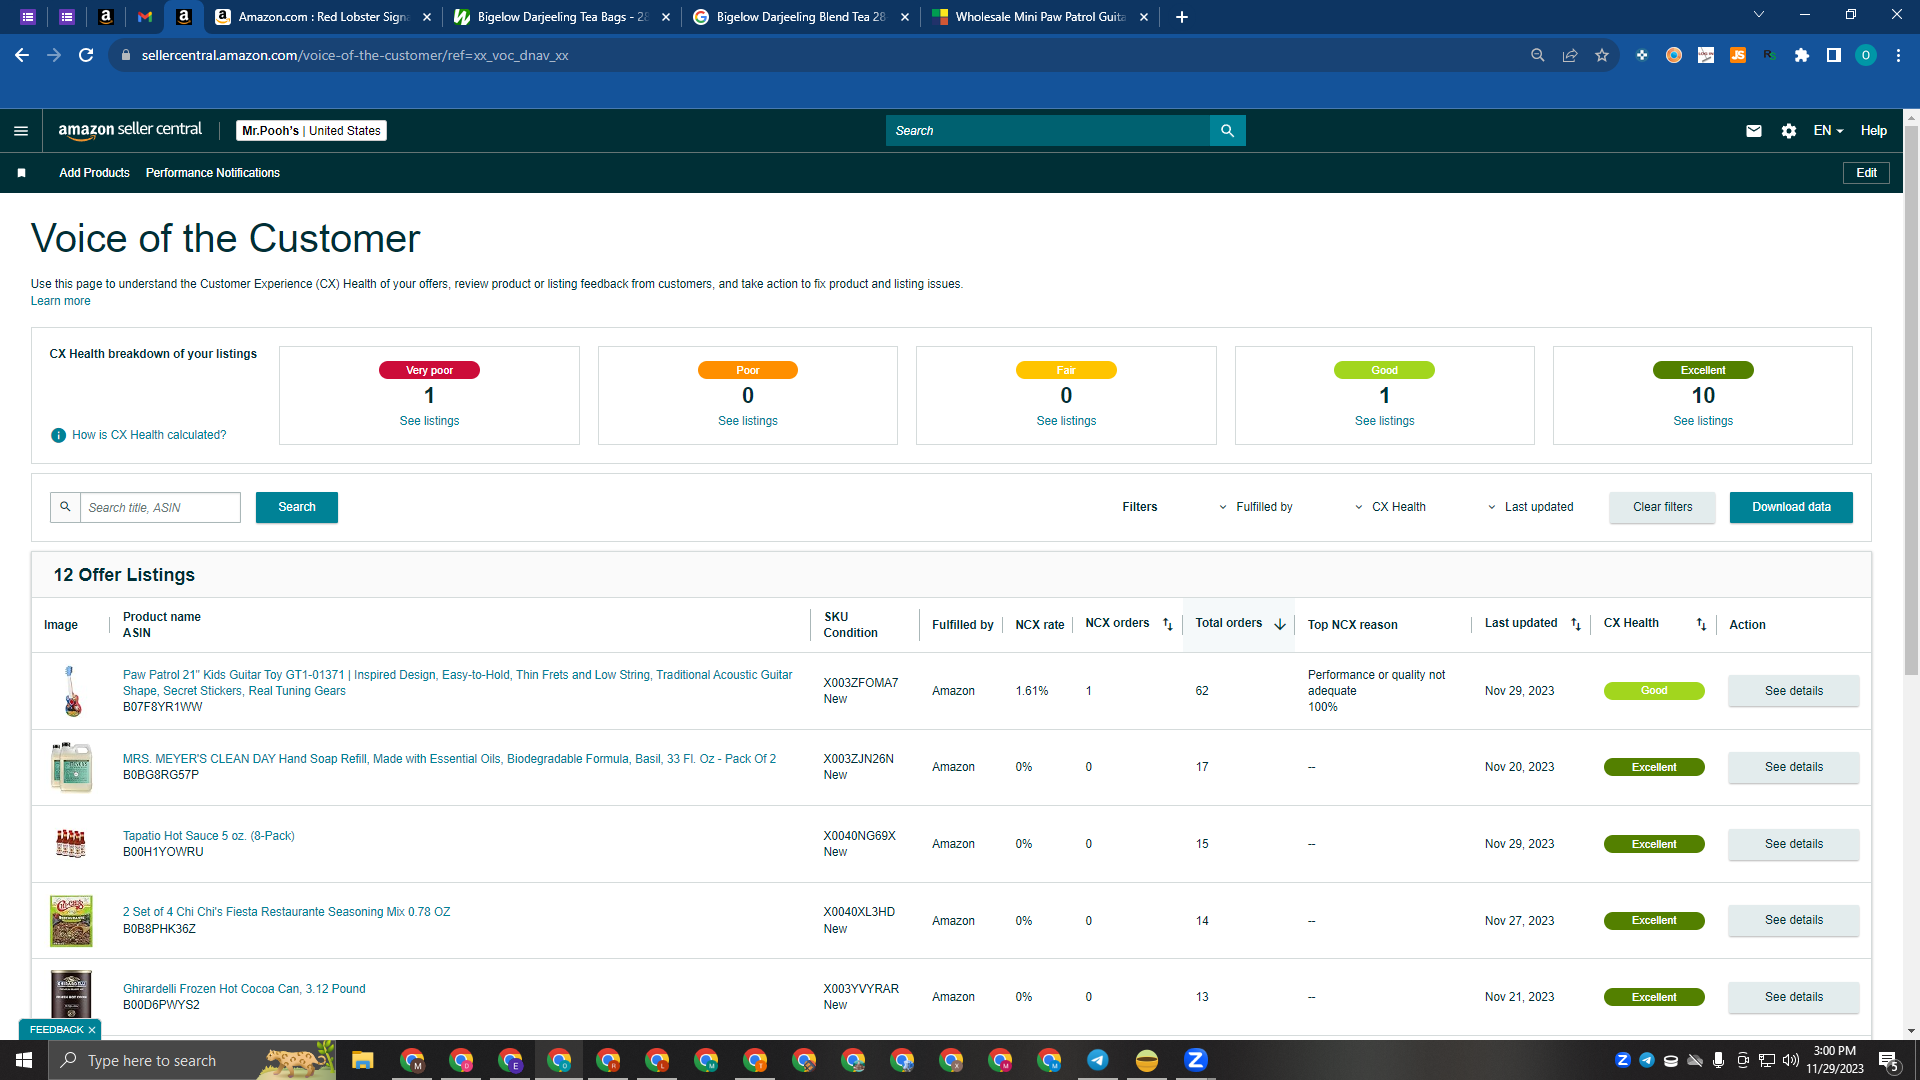
Task: Bookmark this page with star icon
Action: point(1602,55)
